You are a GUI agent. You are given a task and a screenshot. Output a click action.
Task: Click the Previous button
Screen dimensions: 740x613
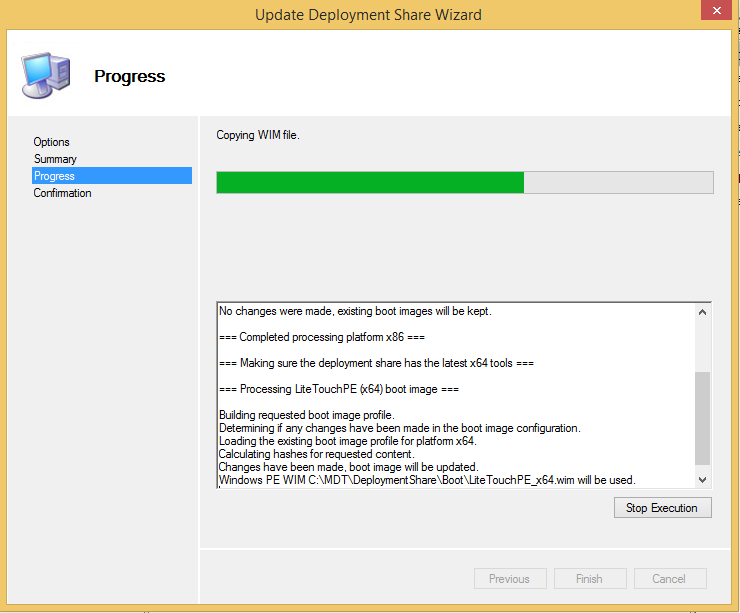(x=510, y=579)
